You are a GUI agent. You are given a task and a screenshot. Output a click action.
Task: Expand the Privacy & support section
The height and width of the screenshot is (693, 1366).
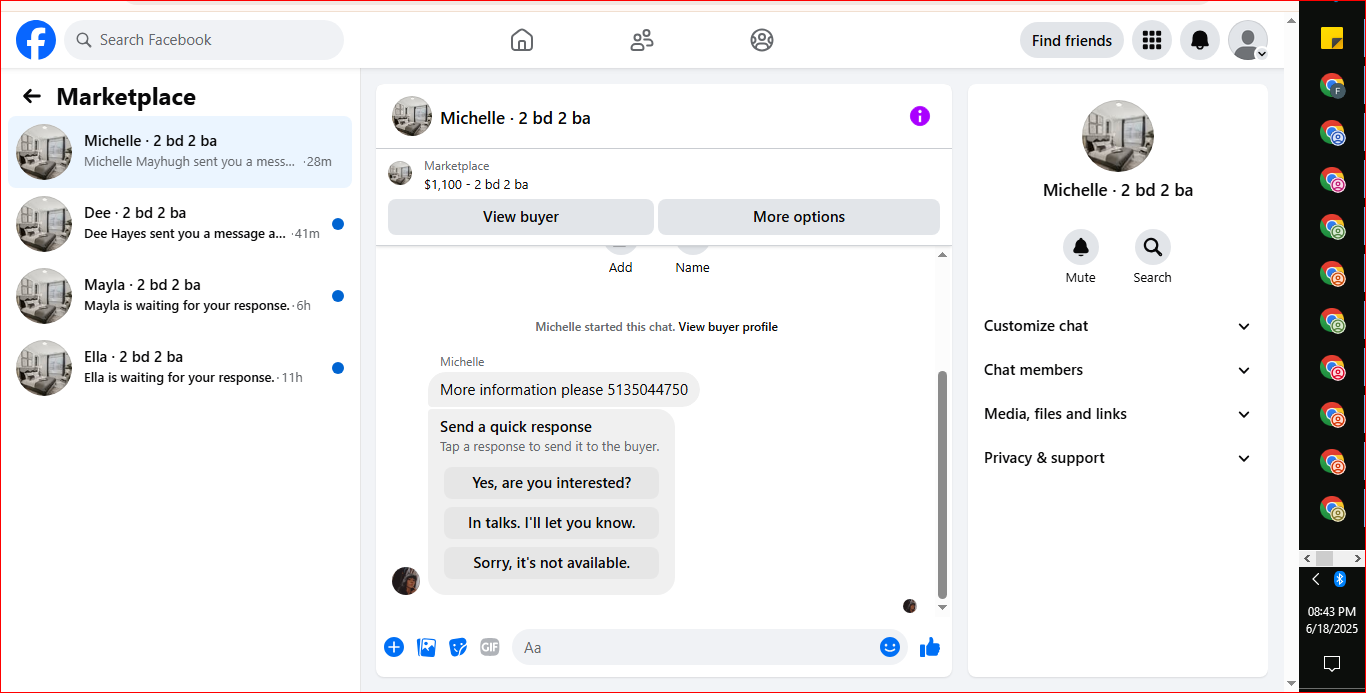pyautogui.click(x=1118, y=458)
